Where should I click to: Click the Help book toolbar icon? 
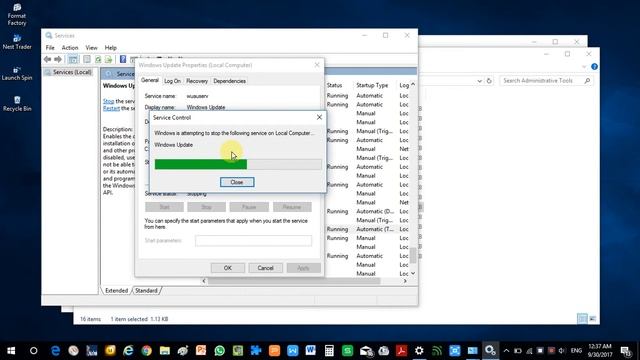click(x=123, y=60)
